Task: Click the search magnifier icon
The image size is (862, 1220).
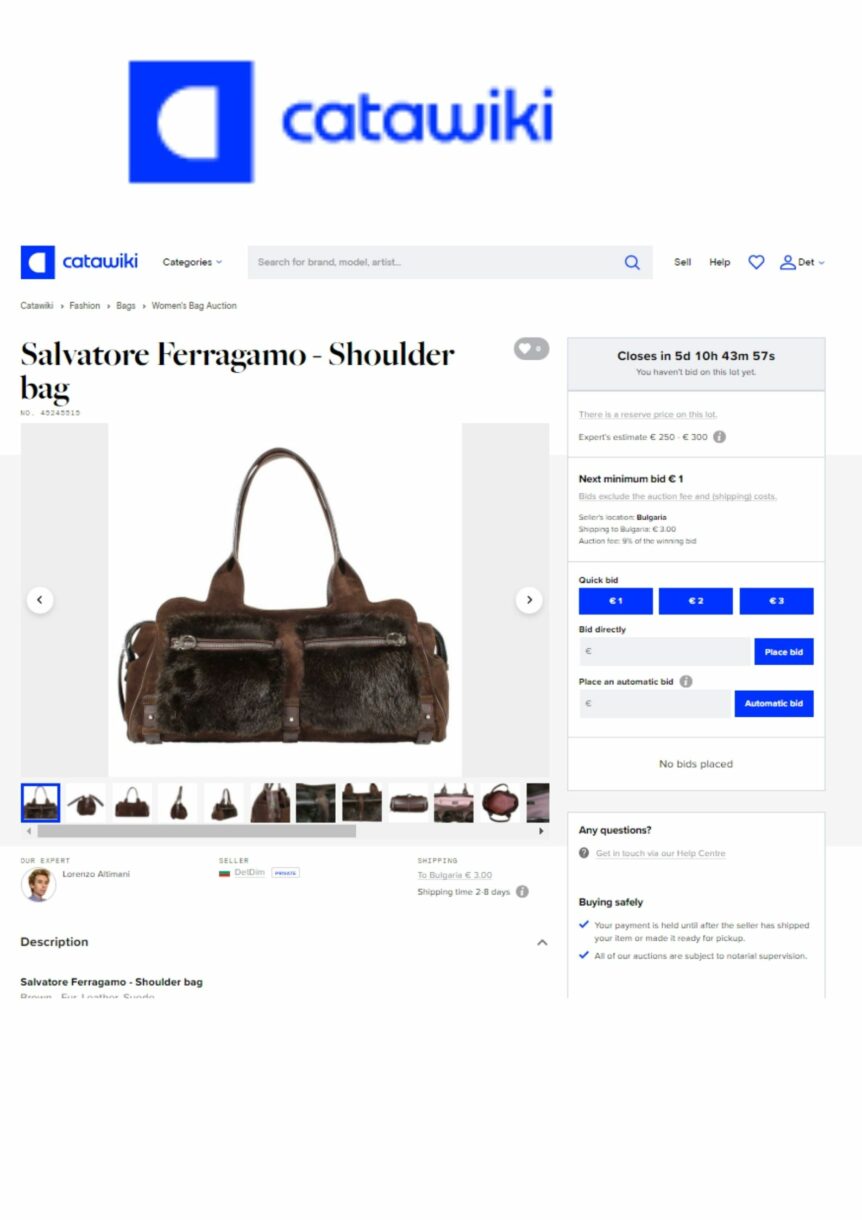Action: click(x=632, y=262)
